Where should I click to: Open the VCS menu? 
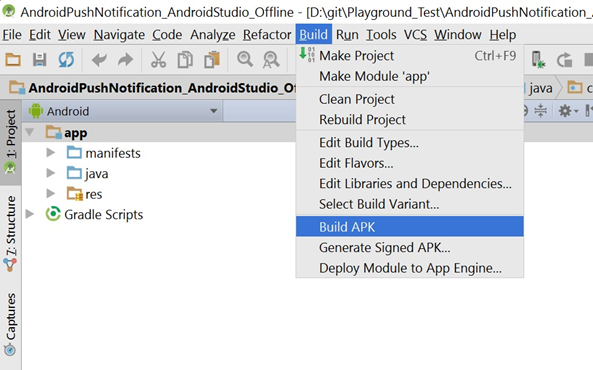(415, 35)
